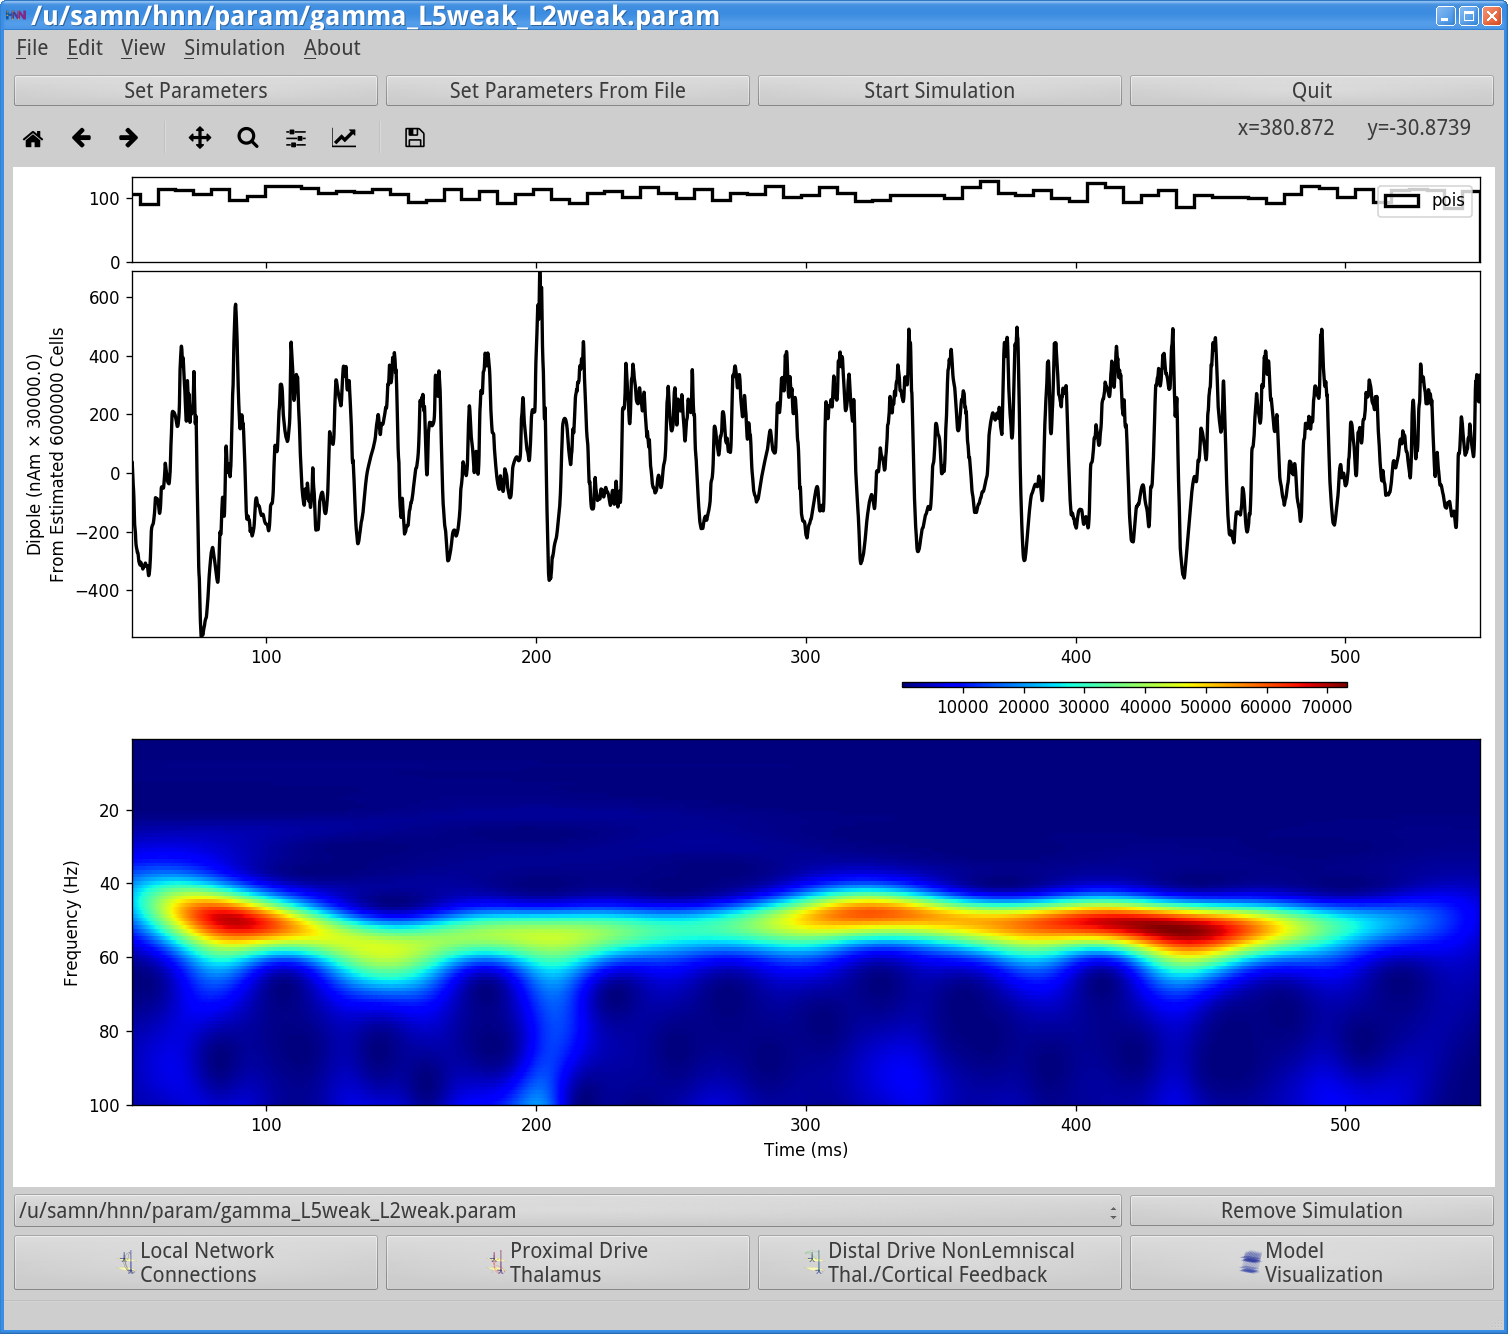1508x1334 pixels.
Task: Click the spectrogram color scale bar
Action: point(1125,685)
